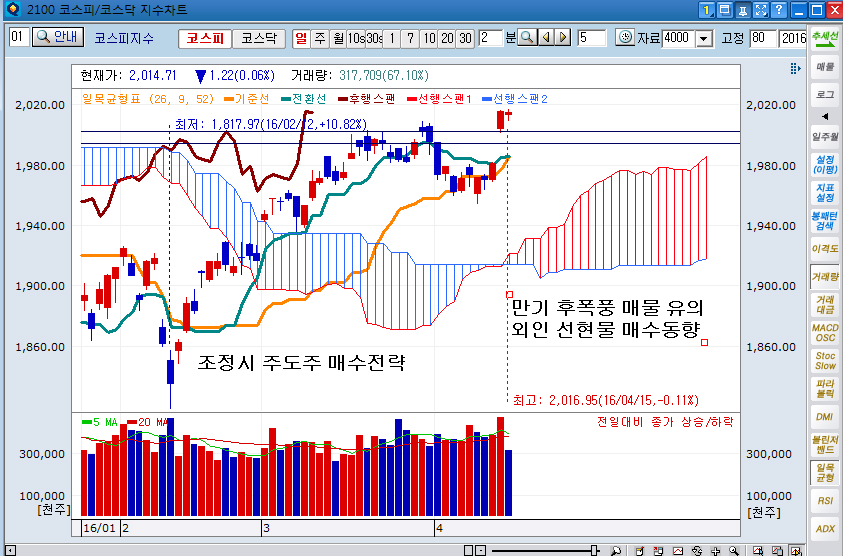843x556 pixels.
Task: Click the magnifier icon right of the slider
Action: pos(616,549)
